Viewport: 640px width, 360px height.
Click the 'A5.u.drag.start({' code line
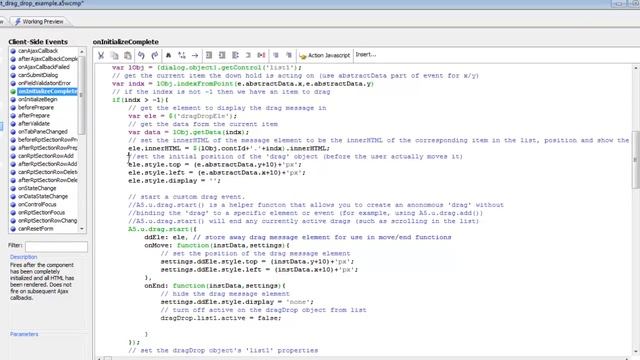pos(162,229)
